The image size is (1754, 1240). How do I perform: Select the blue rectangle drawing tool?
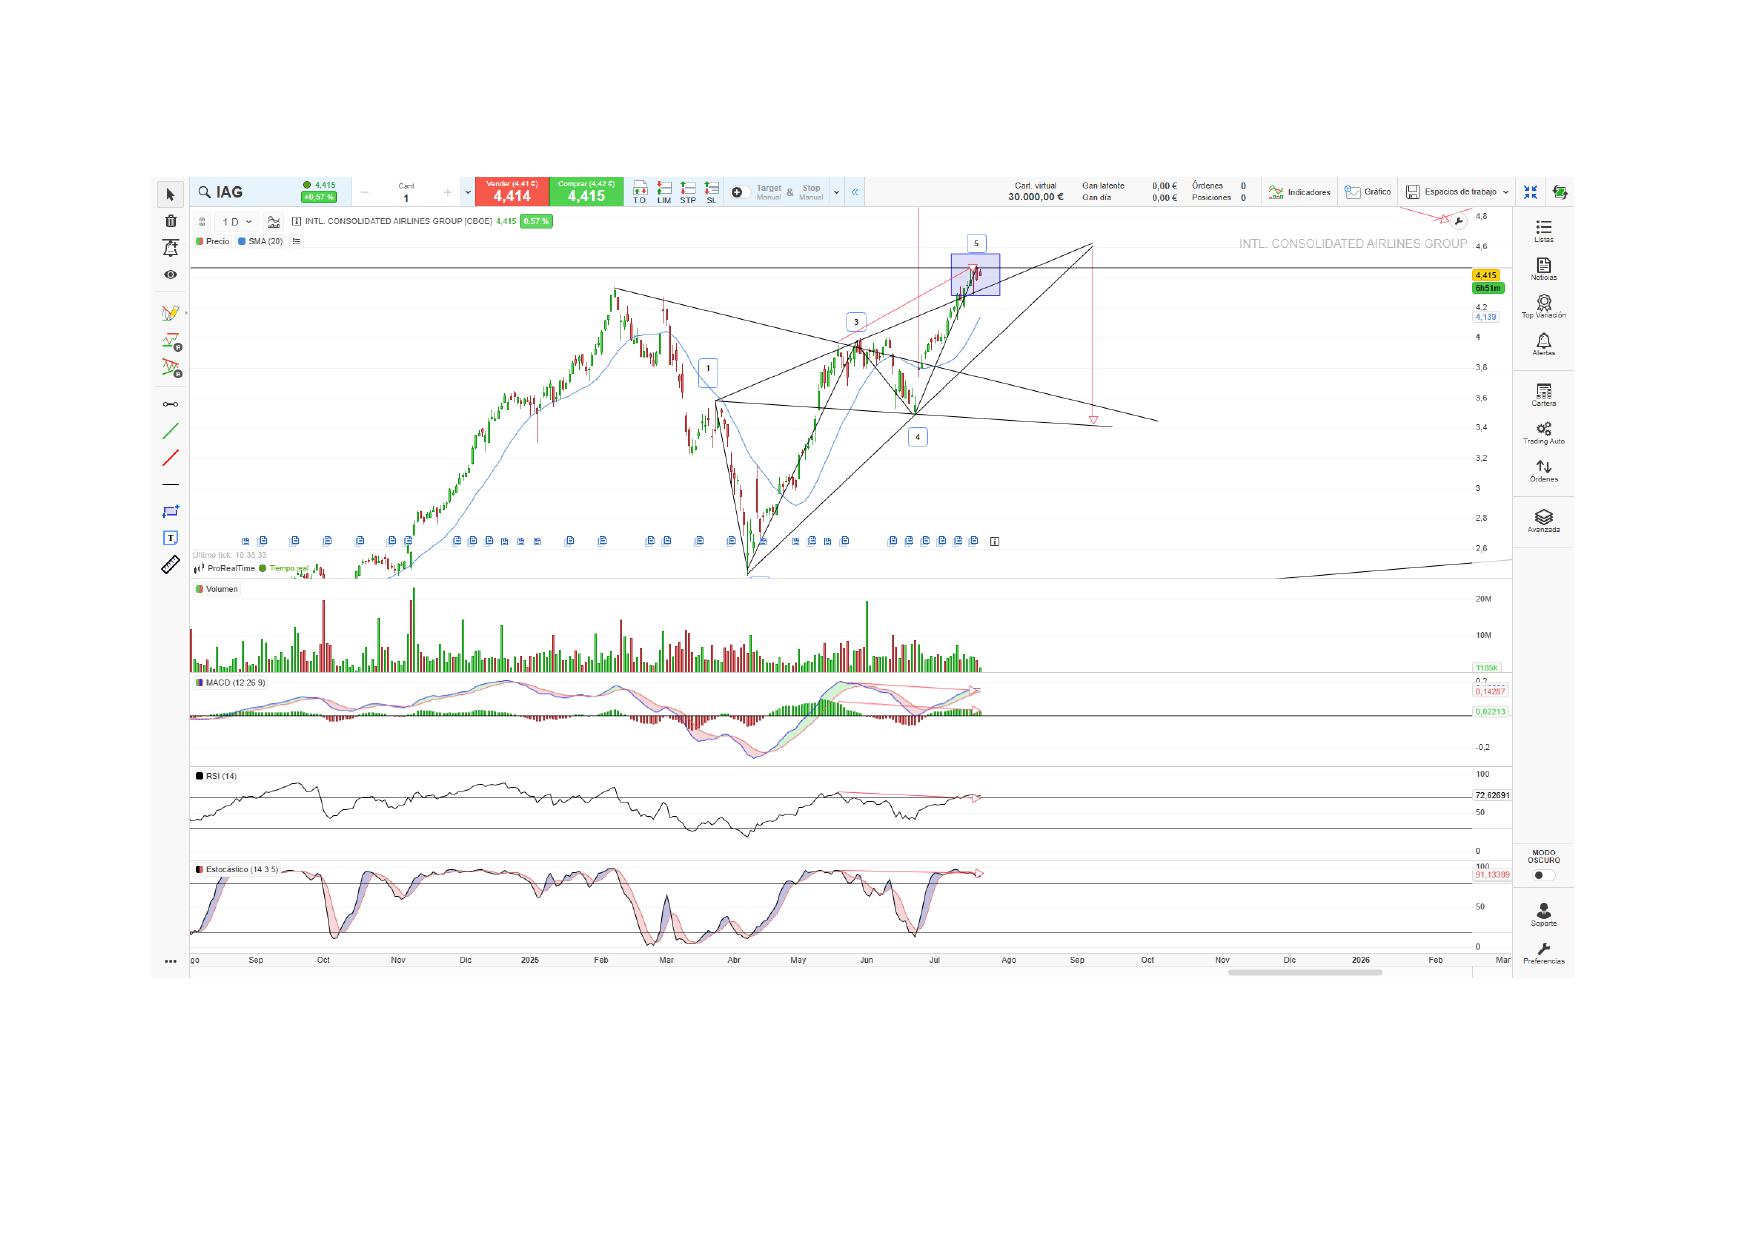(170, 511)
